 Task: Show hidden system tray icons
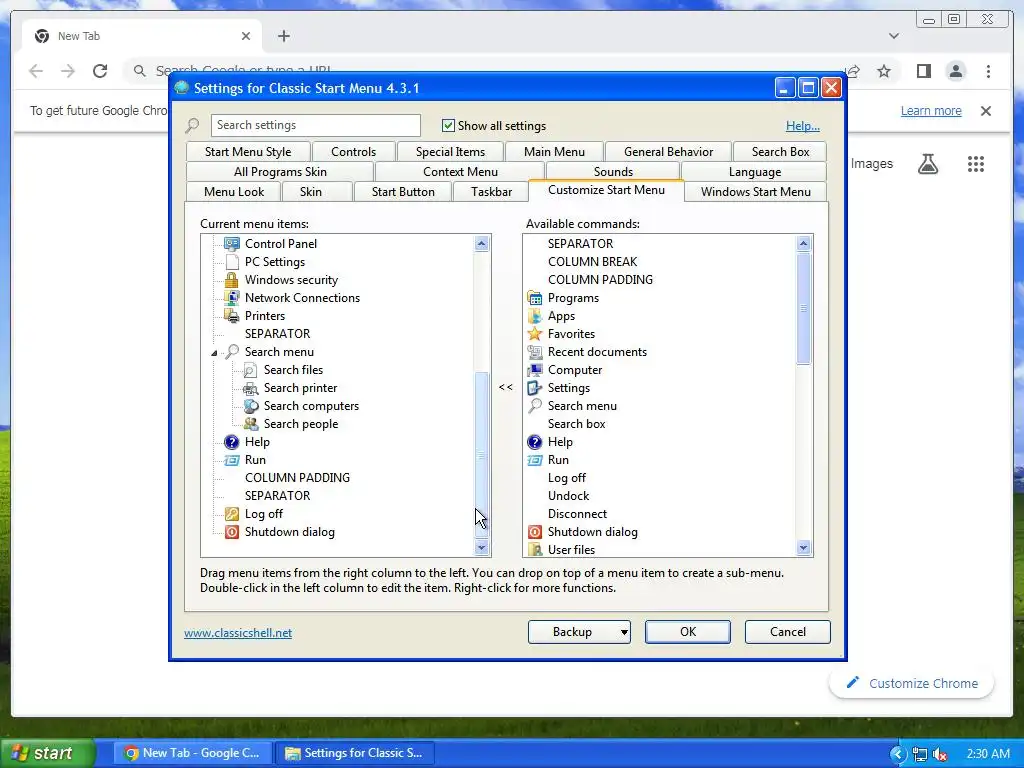tap(897, 754)
